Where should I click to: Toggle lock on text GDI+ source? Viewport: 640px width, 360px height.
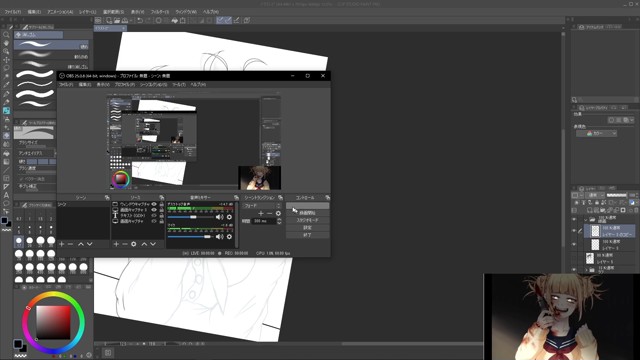[x=161, y=216]
